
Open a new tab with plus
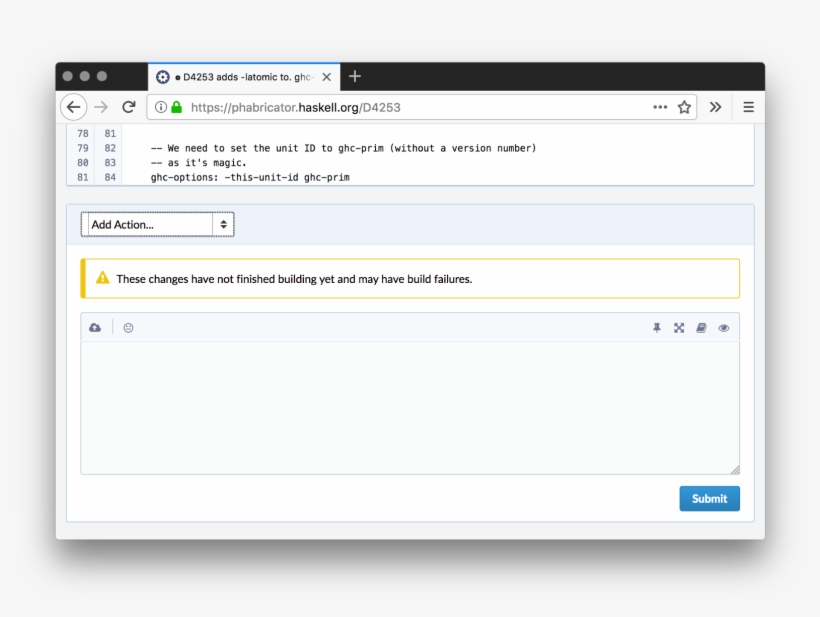pyautogui.click(x=355, y=77)
